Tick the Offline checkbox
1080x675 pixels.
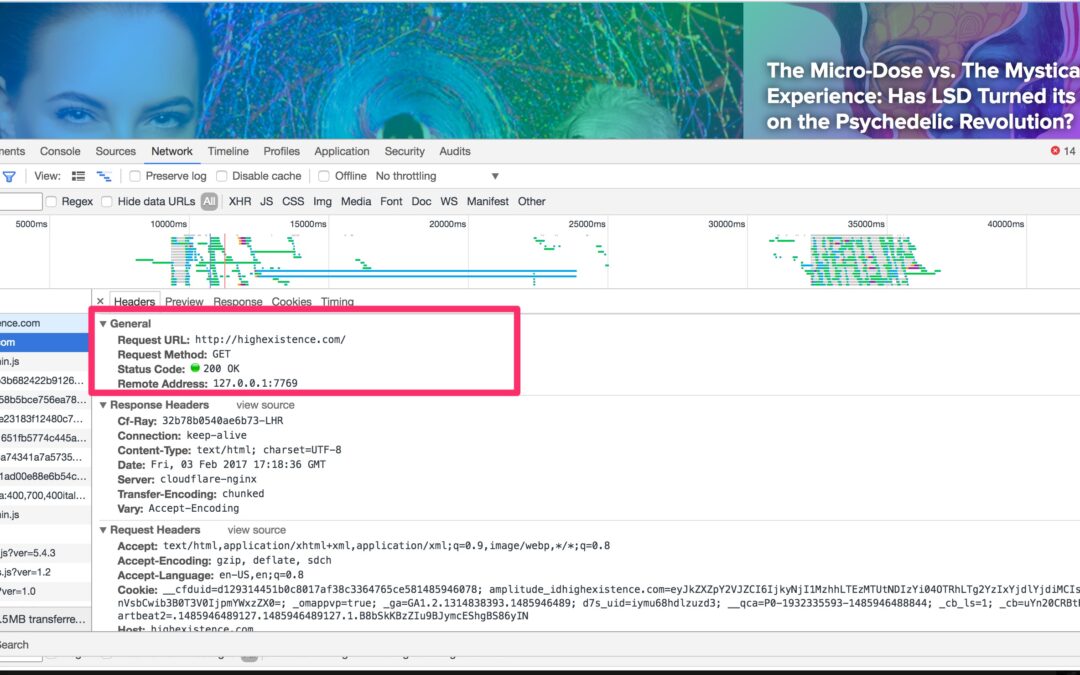[x=324, y=176]
